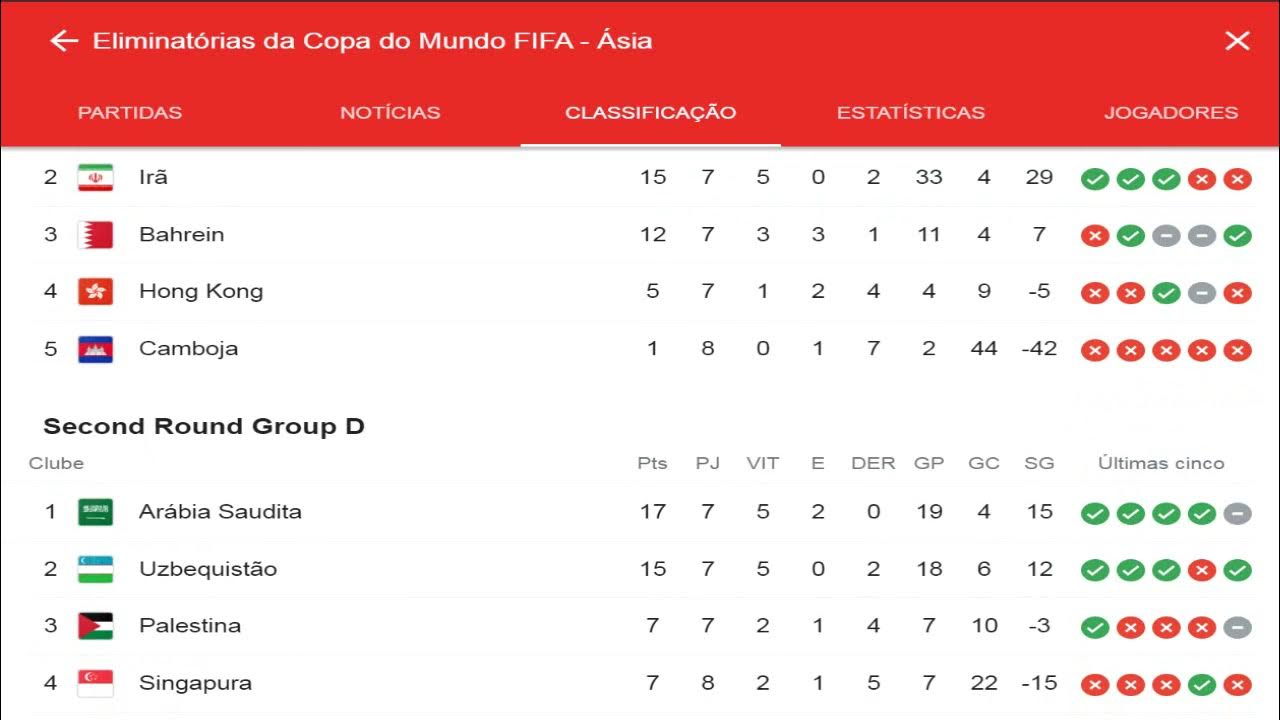Switch to the NOTÍCIAS tab
Screen dimensions: 1280x720
[x=390, y=113]
